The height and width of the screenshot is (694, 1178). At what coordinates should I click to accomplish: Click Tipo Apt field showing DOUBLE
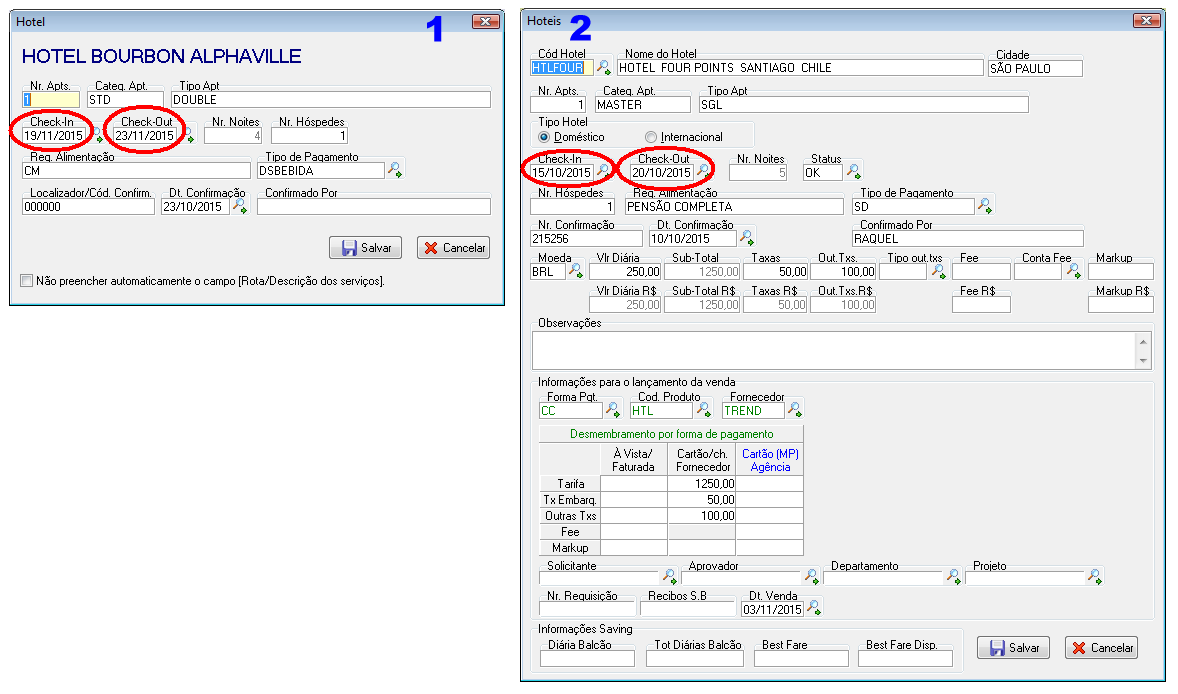(x=331, y=100)
